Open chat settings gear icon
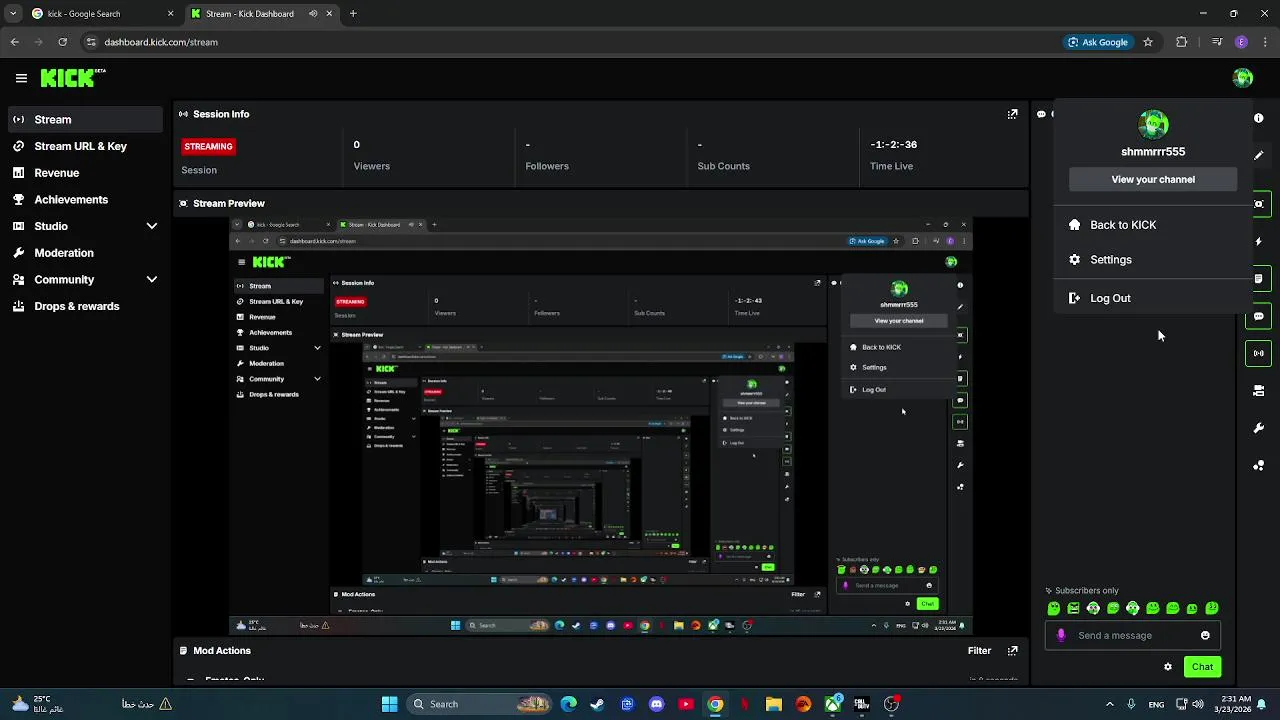Viewport: 1280px width, 720px height. tap(1167, 667)
